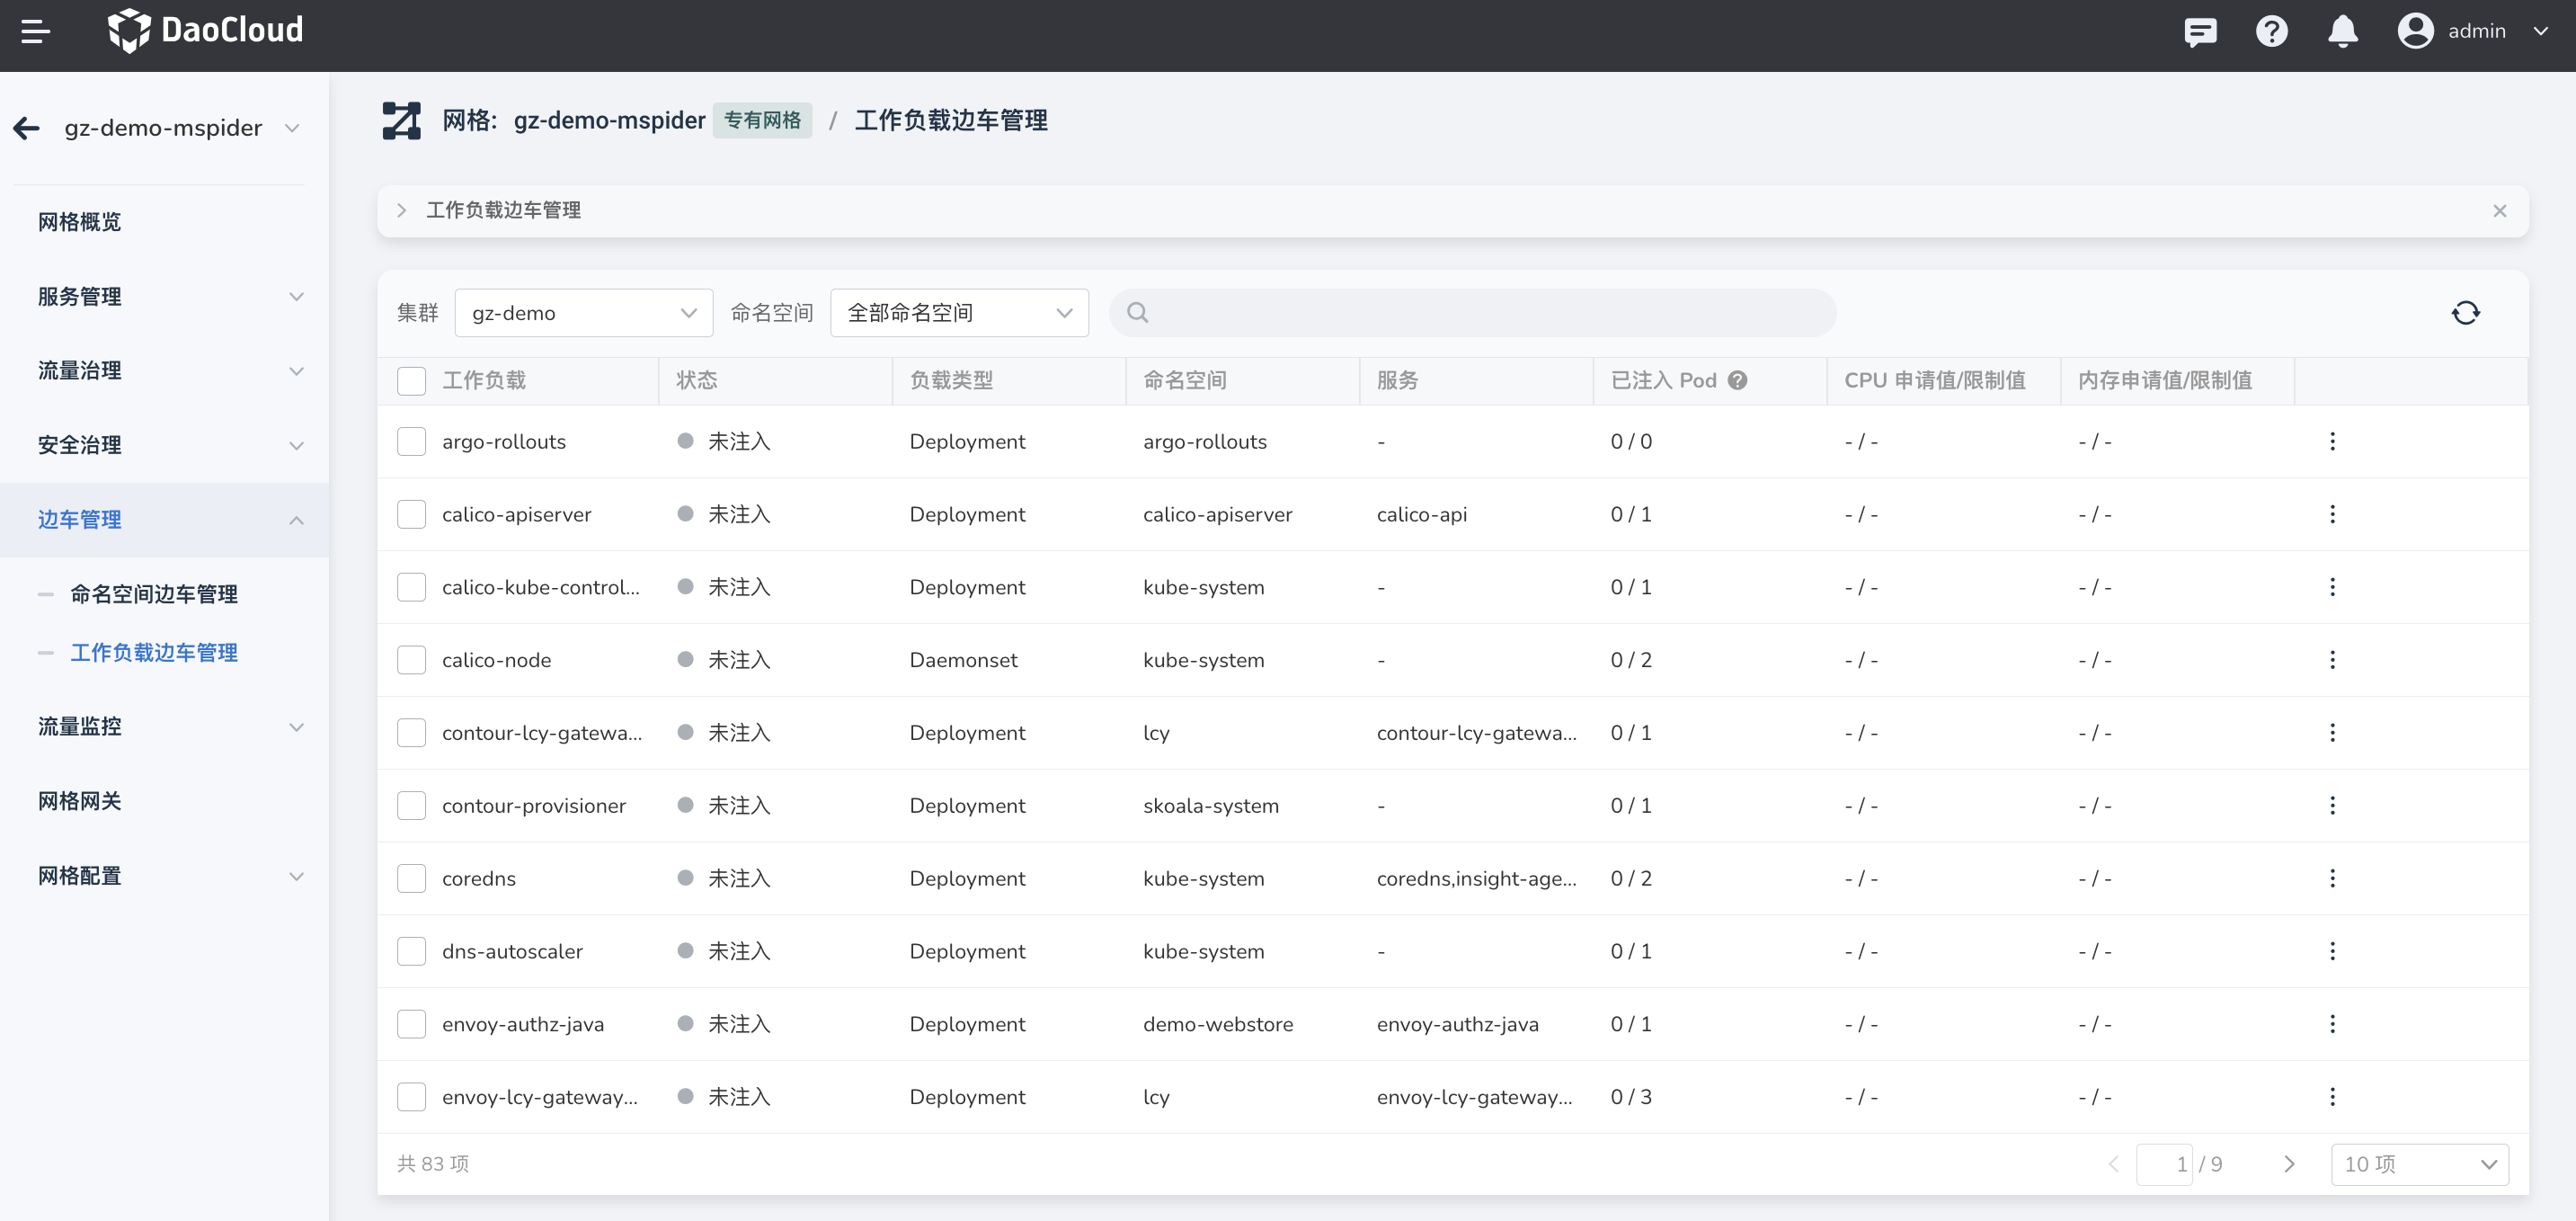The height and width of the screenshot is (1221, 2576).
Task: Go back using the left arrow icon
Action: 27,128
